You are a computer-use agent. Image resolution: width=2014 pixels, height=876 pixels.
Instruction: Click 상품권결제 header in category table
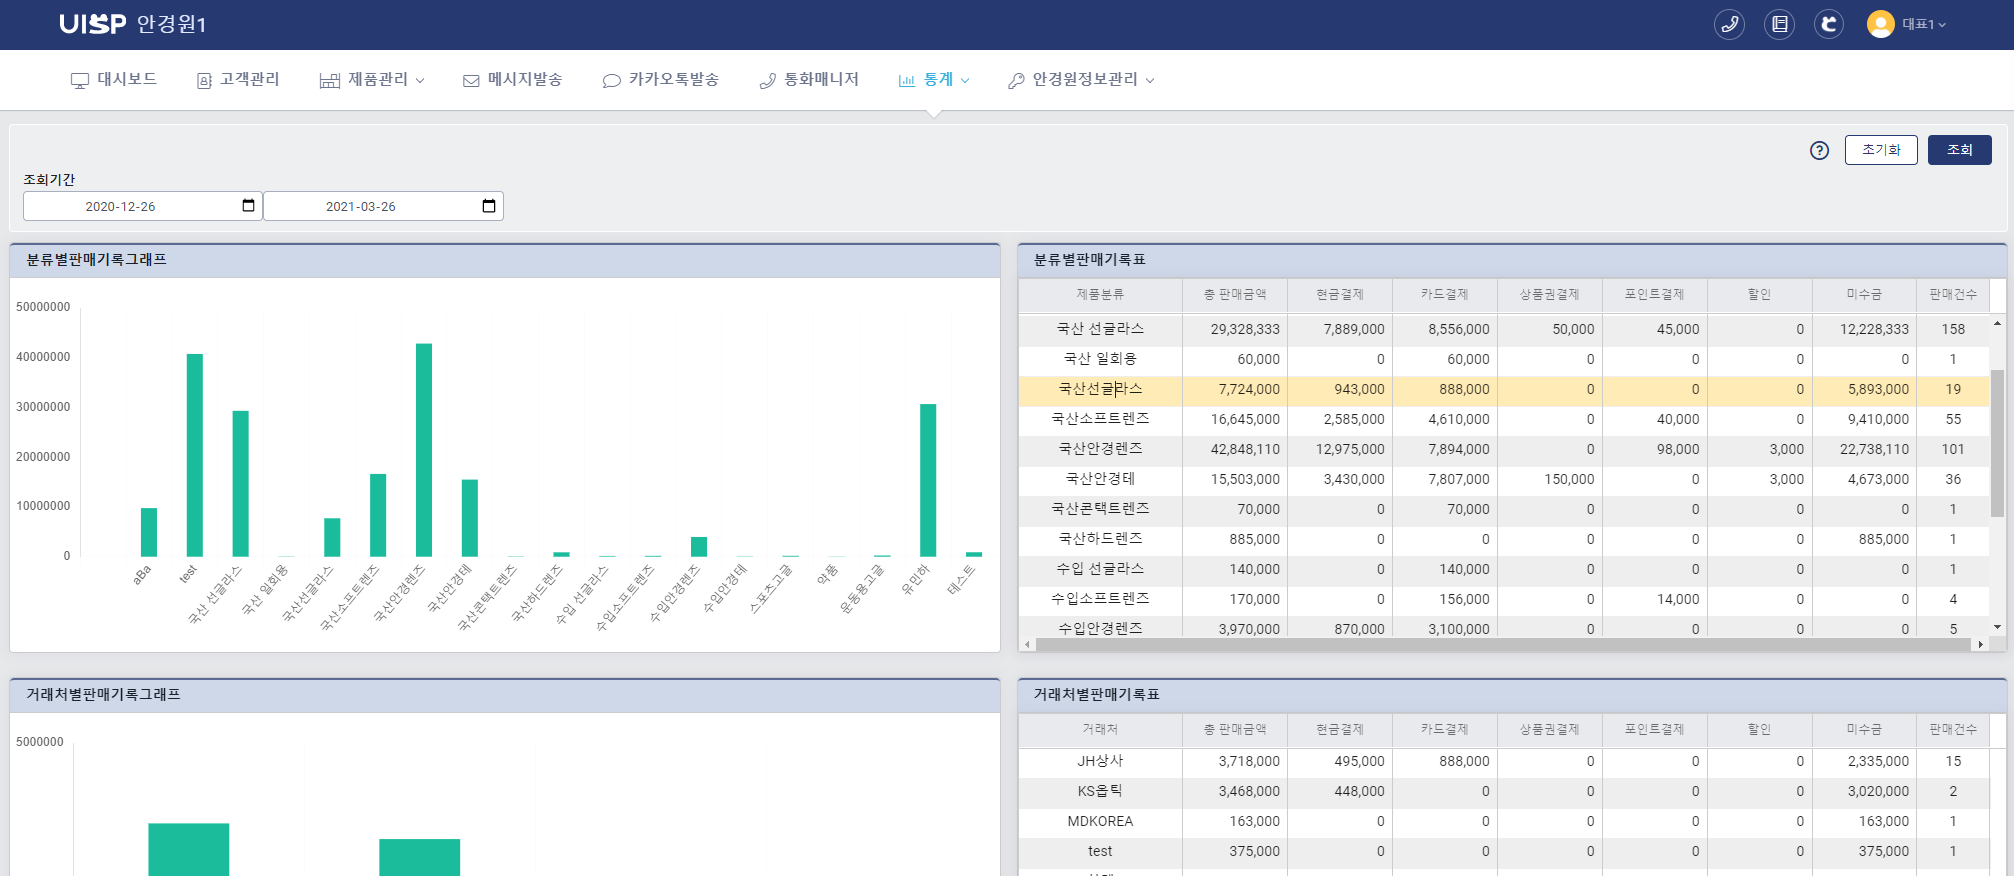click(1549, 294)
